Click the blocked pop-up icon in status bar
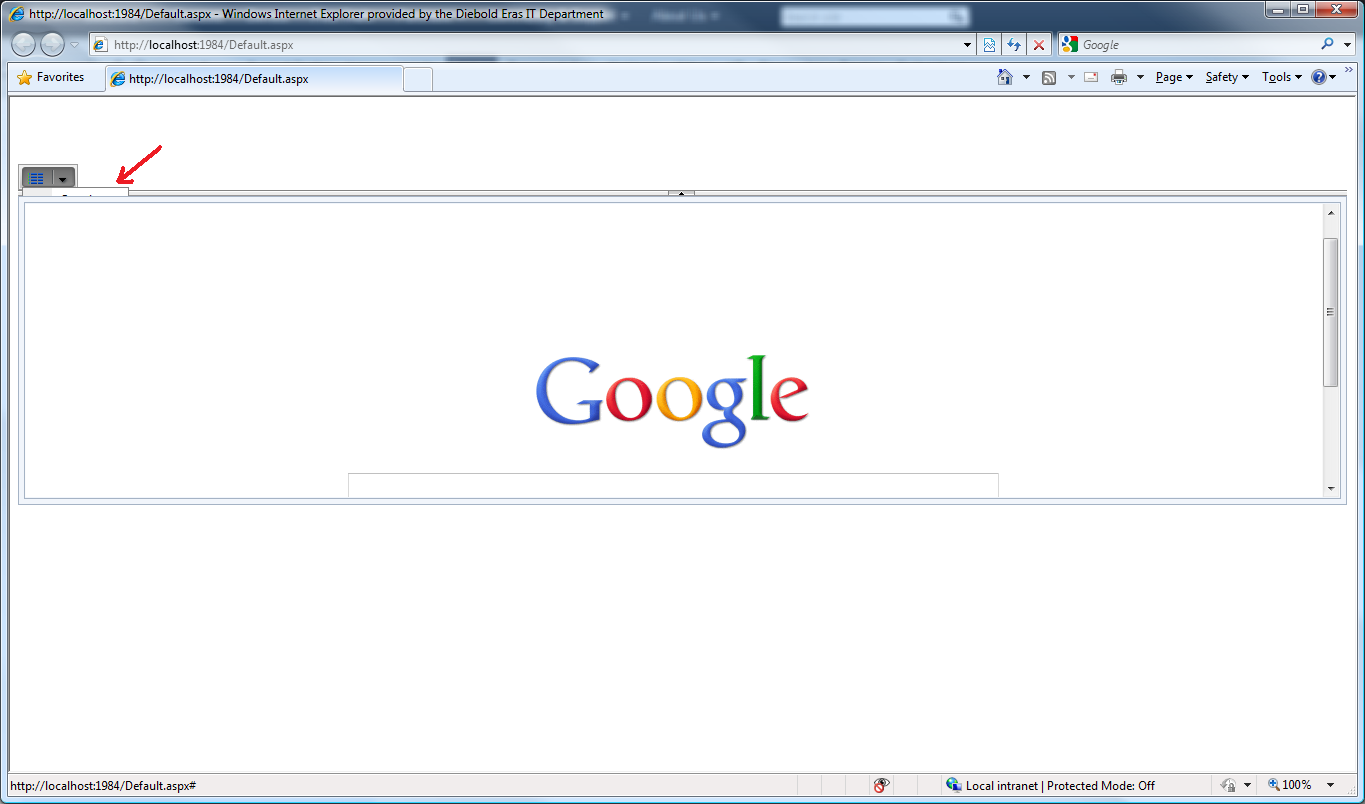The width and height of the screenshot is (1365, 804). pos(882,785)
